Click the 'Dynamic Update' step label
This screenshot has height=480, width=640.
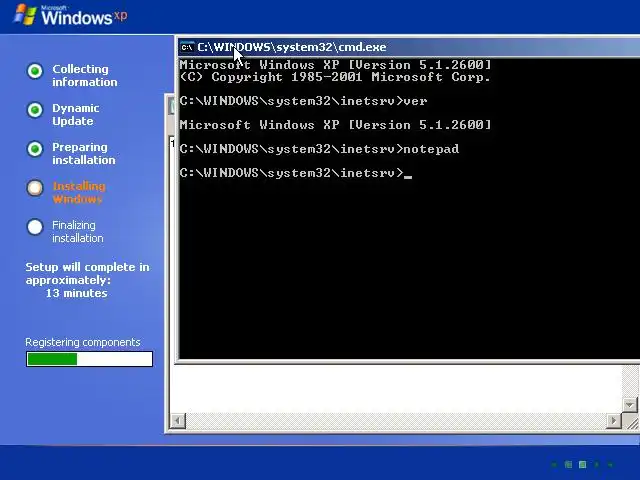(x=76, y=115)
